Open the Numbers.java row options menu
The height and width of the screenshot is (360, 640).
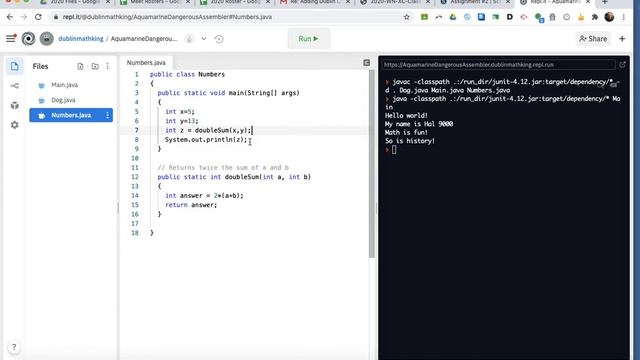[x=108, y=115]
